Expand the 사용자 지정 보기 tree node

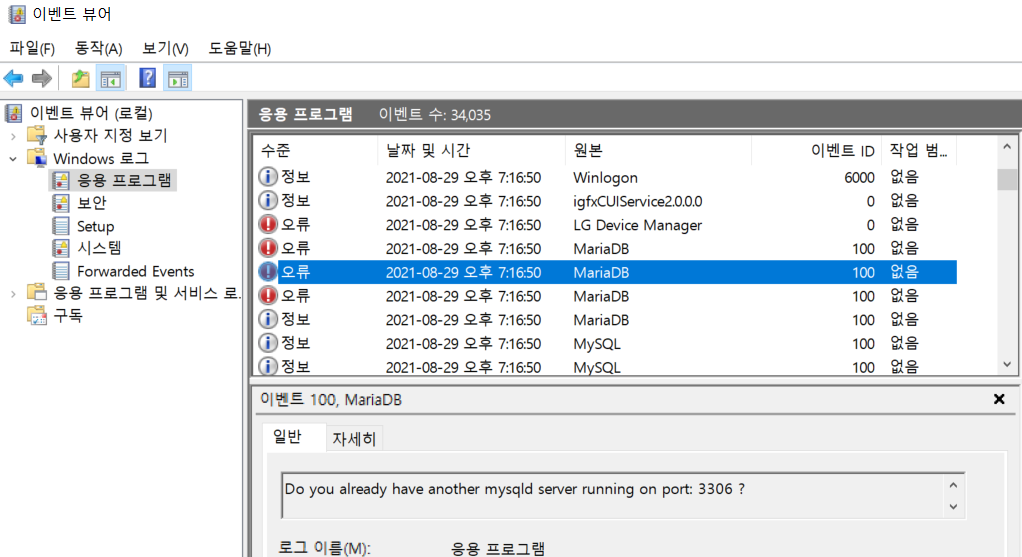13,136
